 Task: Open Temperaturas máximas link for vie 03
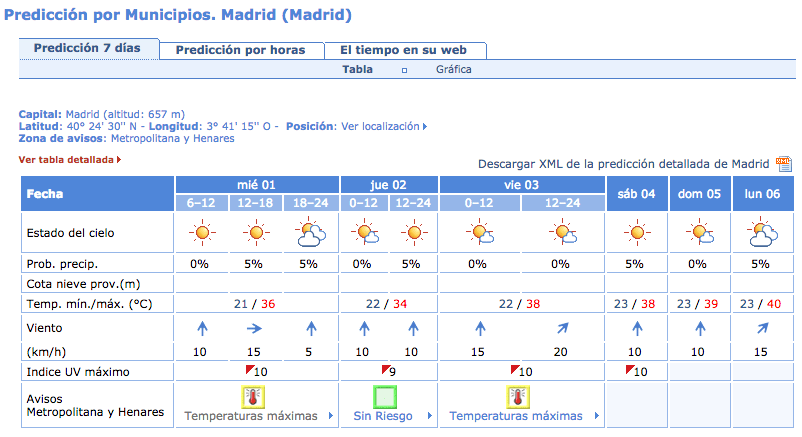(516, 416)
